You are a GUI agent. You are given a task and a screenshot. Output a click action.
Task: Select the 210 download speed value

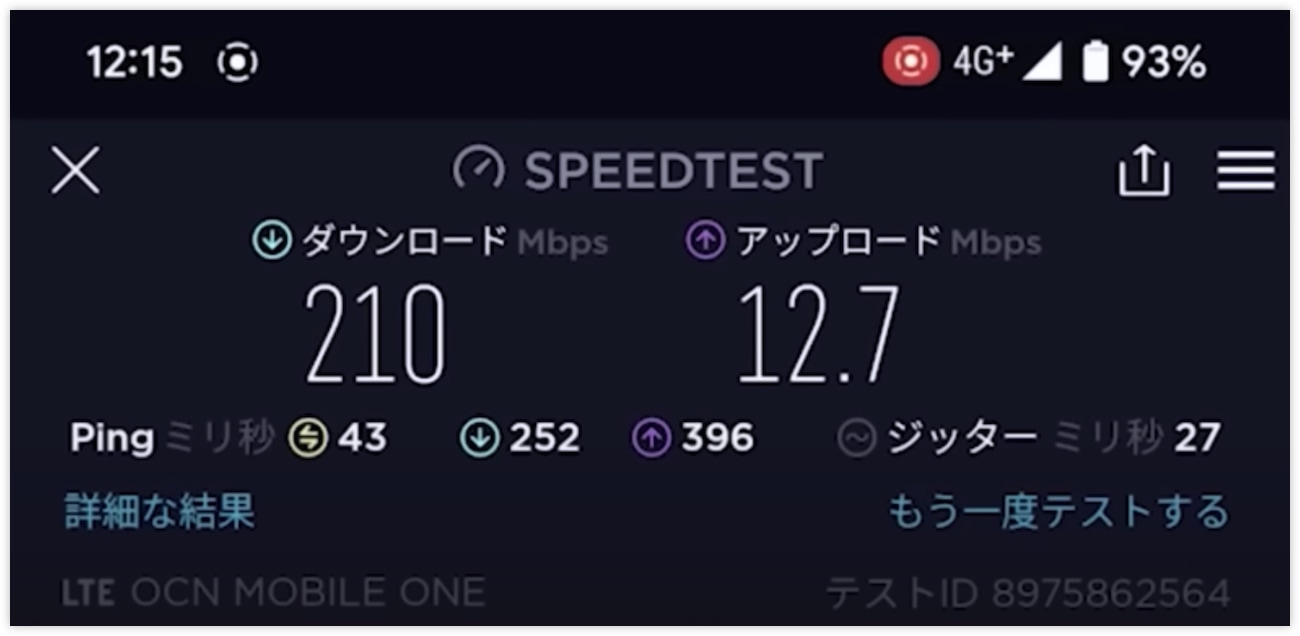click(375, 335)
